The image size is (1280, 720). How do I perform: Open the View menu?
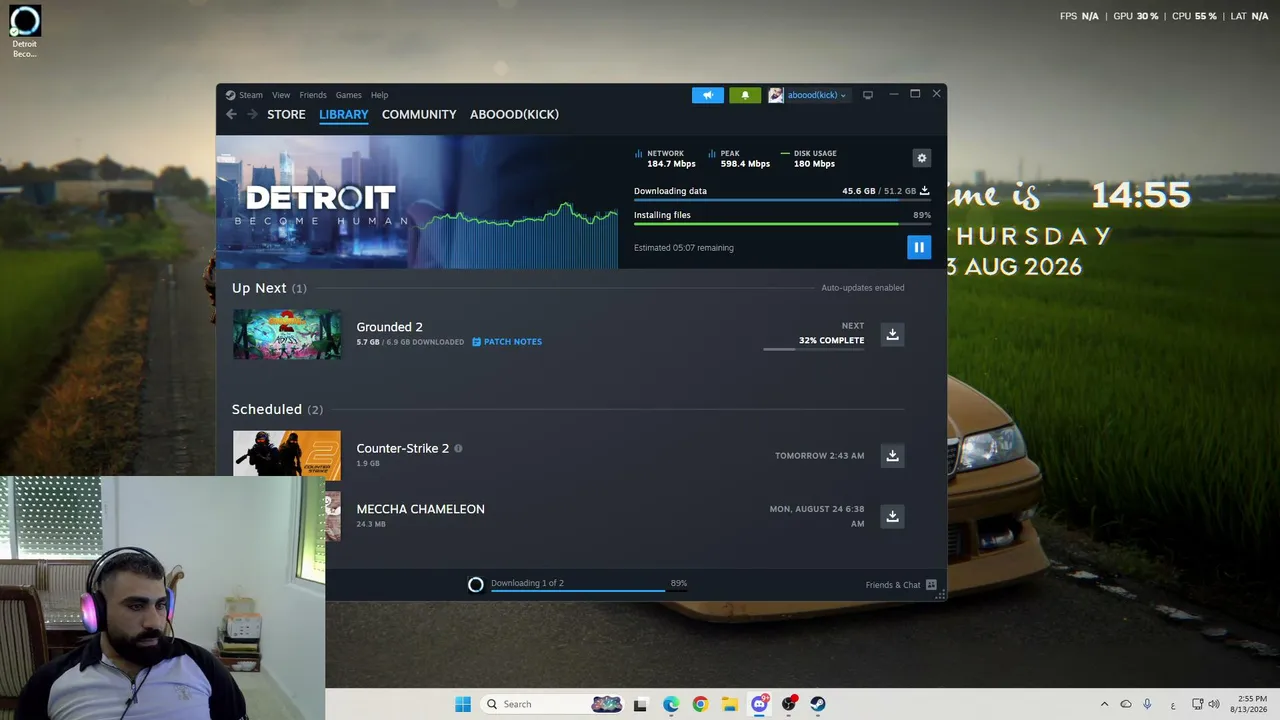[281, 95]
